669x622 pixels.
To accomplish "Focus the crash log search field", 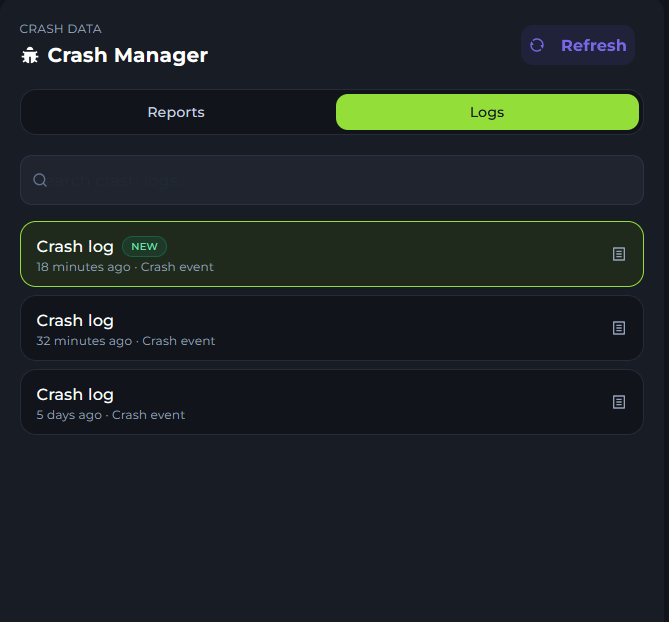I will coord(340,180).
